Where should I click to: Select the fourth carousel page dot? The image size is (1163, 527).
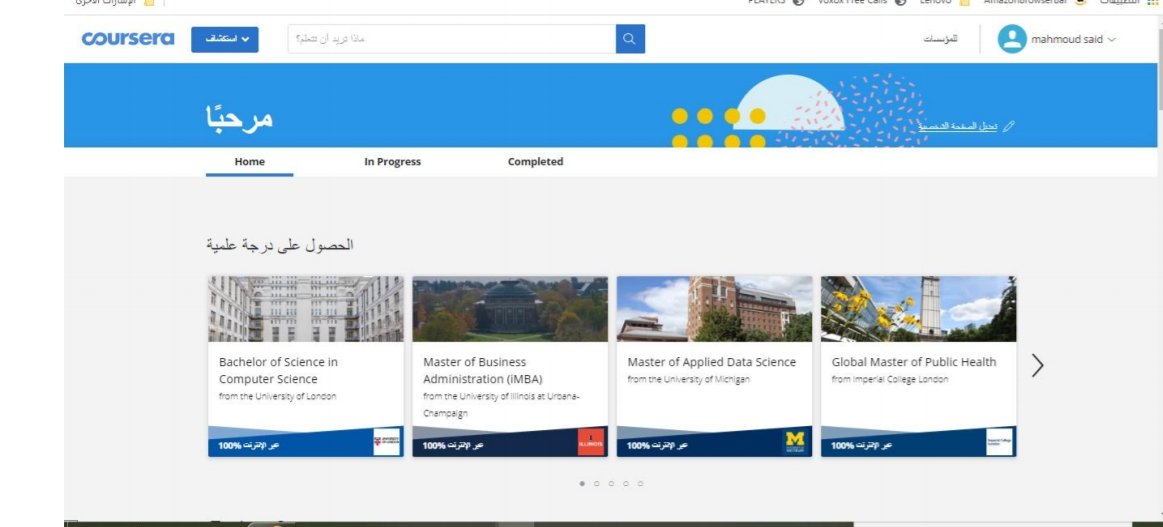[625, 483]
